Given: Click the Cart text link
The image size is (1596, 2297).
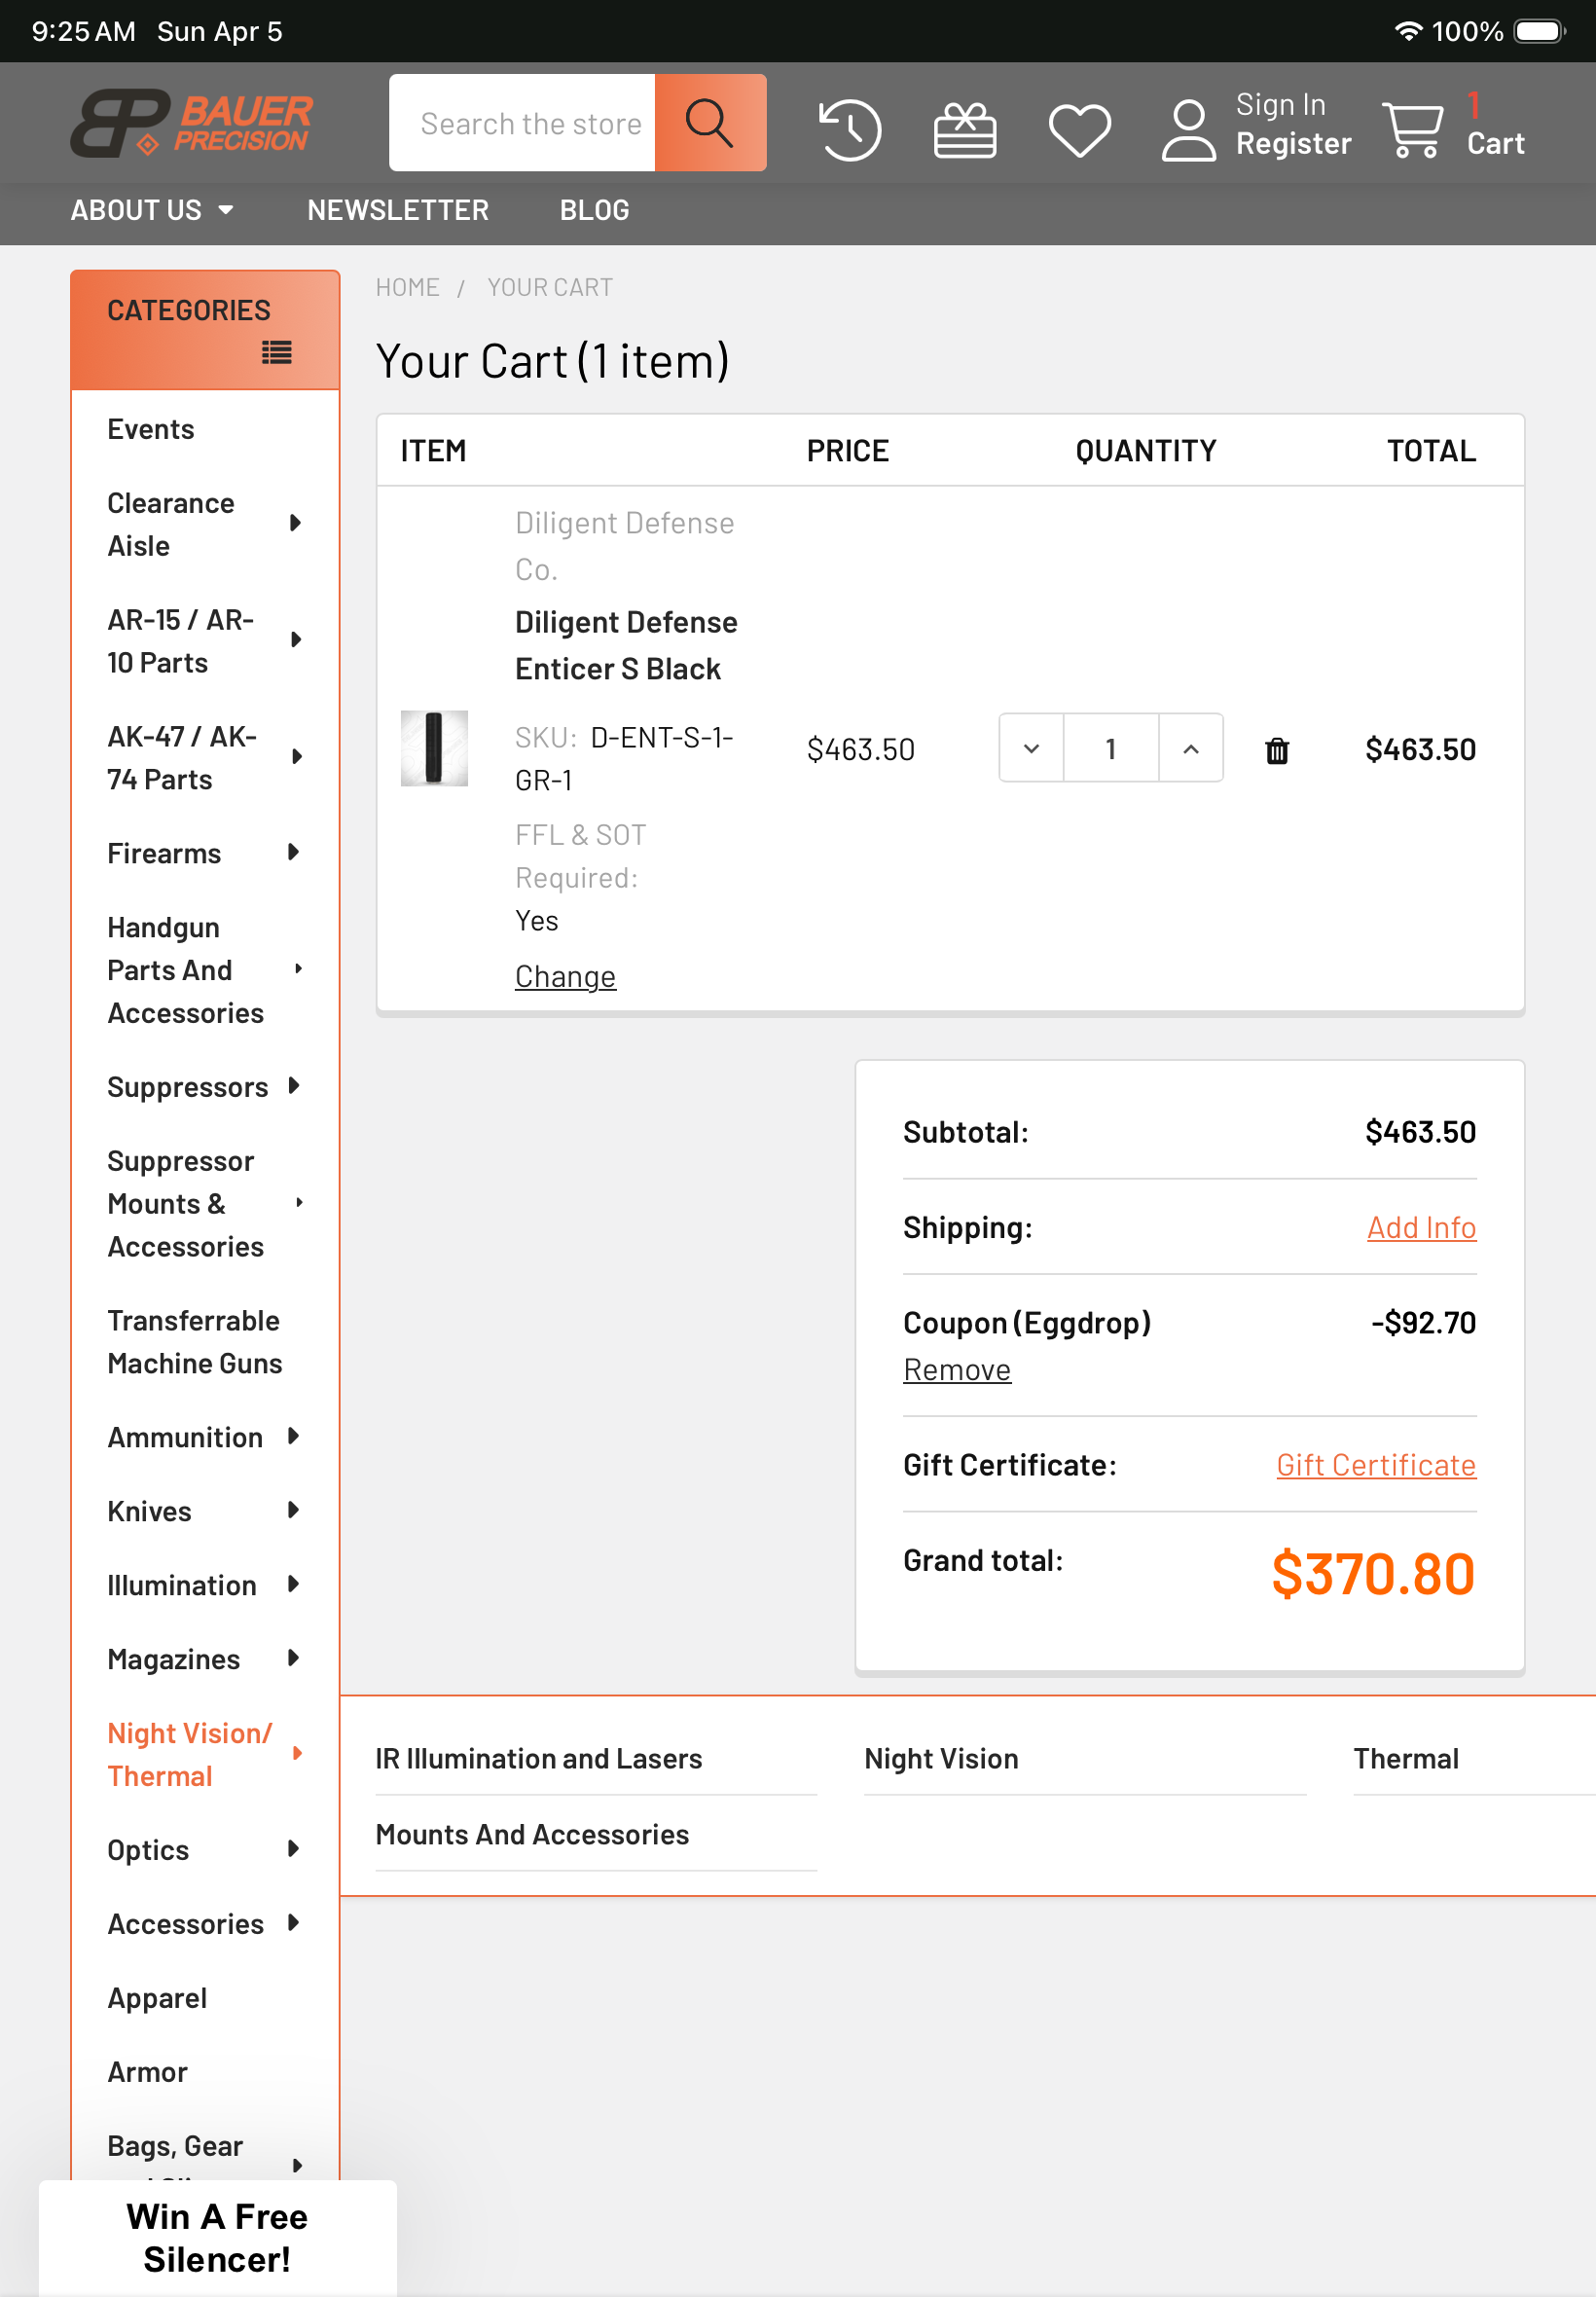Looking at the screenshot, I should (1496, 144).
